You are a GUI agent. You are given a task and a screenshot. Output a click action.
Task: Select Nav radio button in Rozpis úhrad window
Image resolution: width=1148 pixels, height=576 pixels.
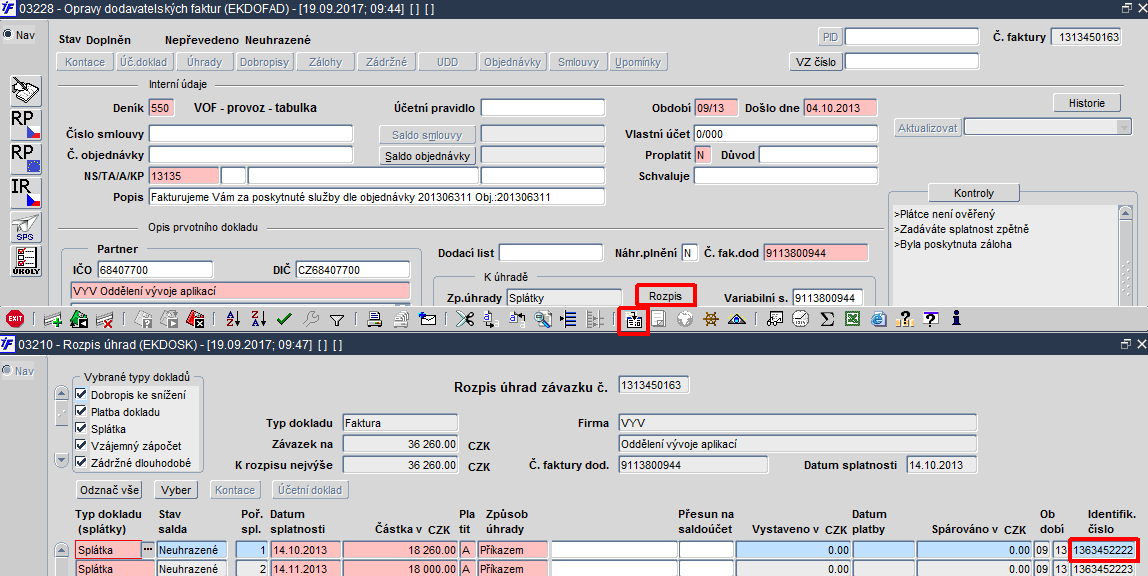click(8, 370)
